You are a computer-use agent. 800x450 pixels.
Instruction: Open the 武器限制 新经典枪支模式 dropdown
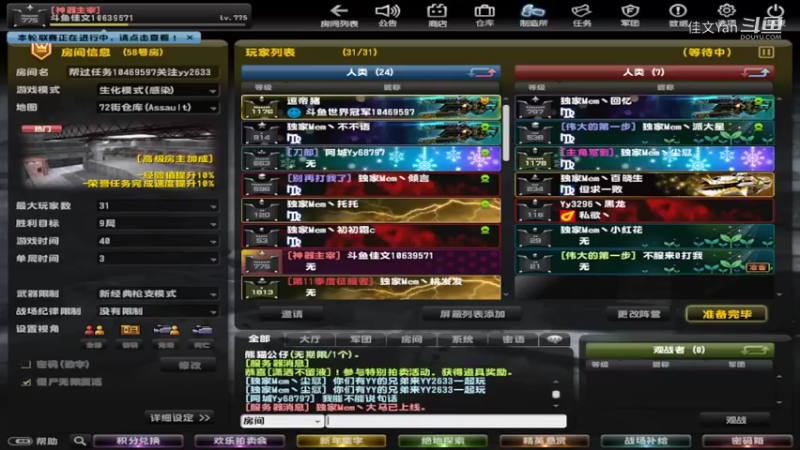(158, 294)
